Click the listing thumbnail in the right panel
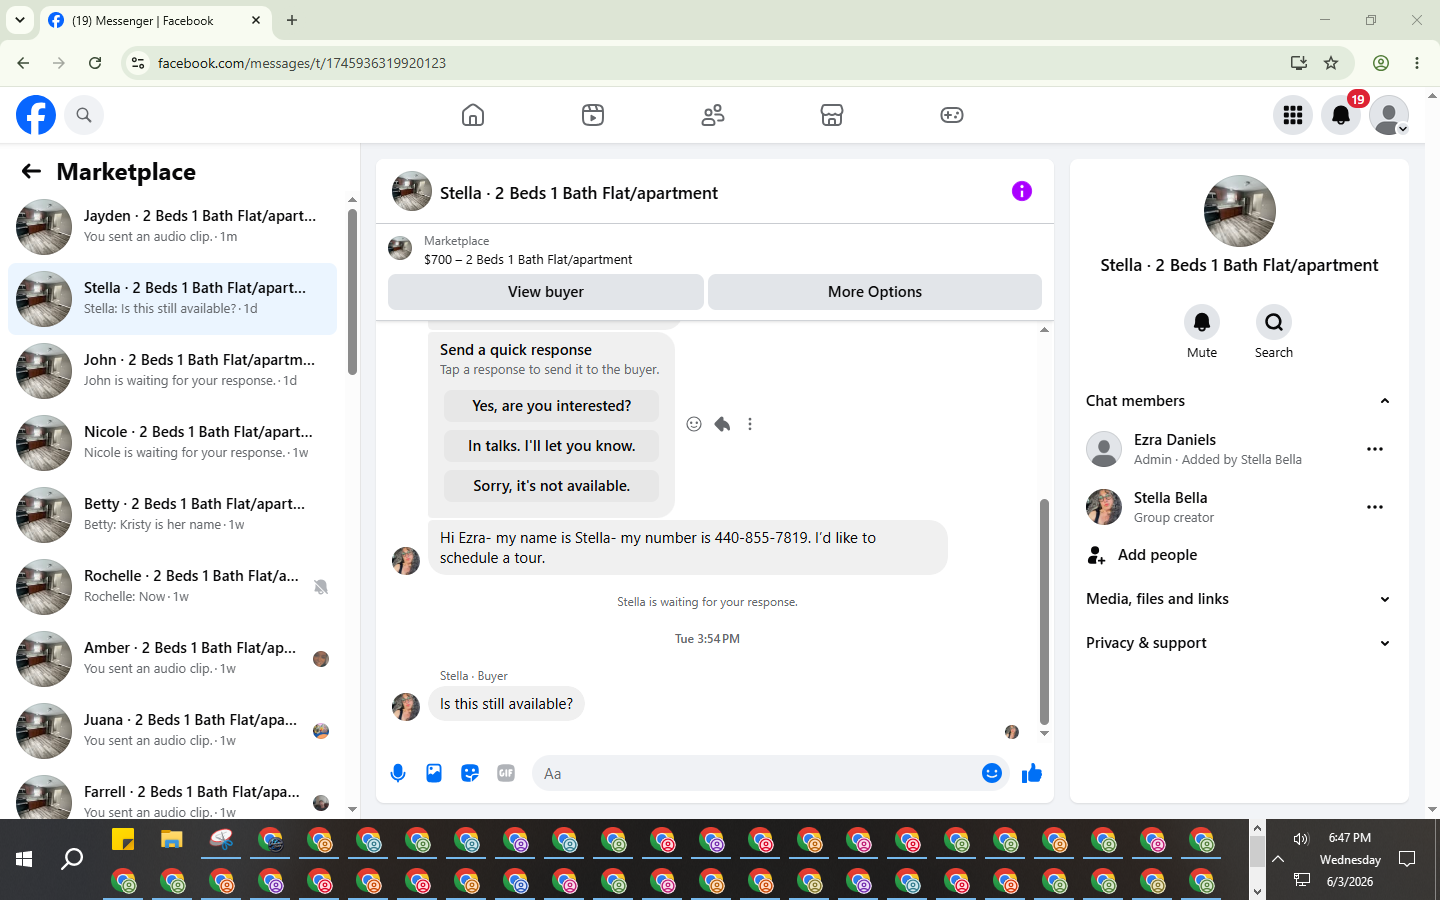The width and height of the screenshot is (1440, 900). (x=1240, y=211)
